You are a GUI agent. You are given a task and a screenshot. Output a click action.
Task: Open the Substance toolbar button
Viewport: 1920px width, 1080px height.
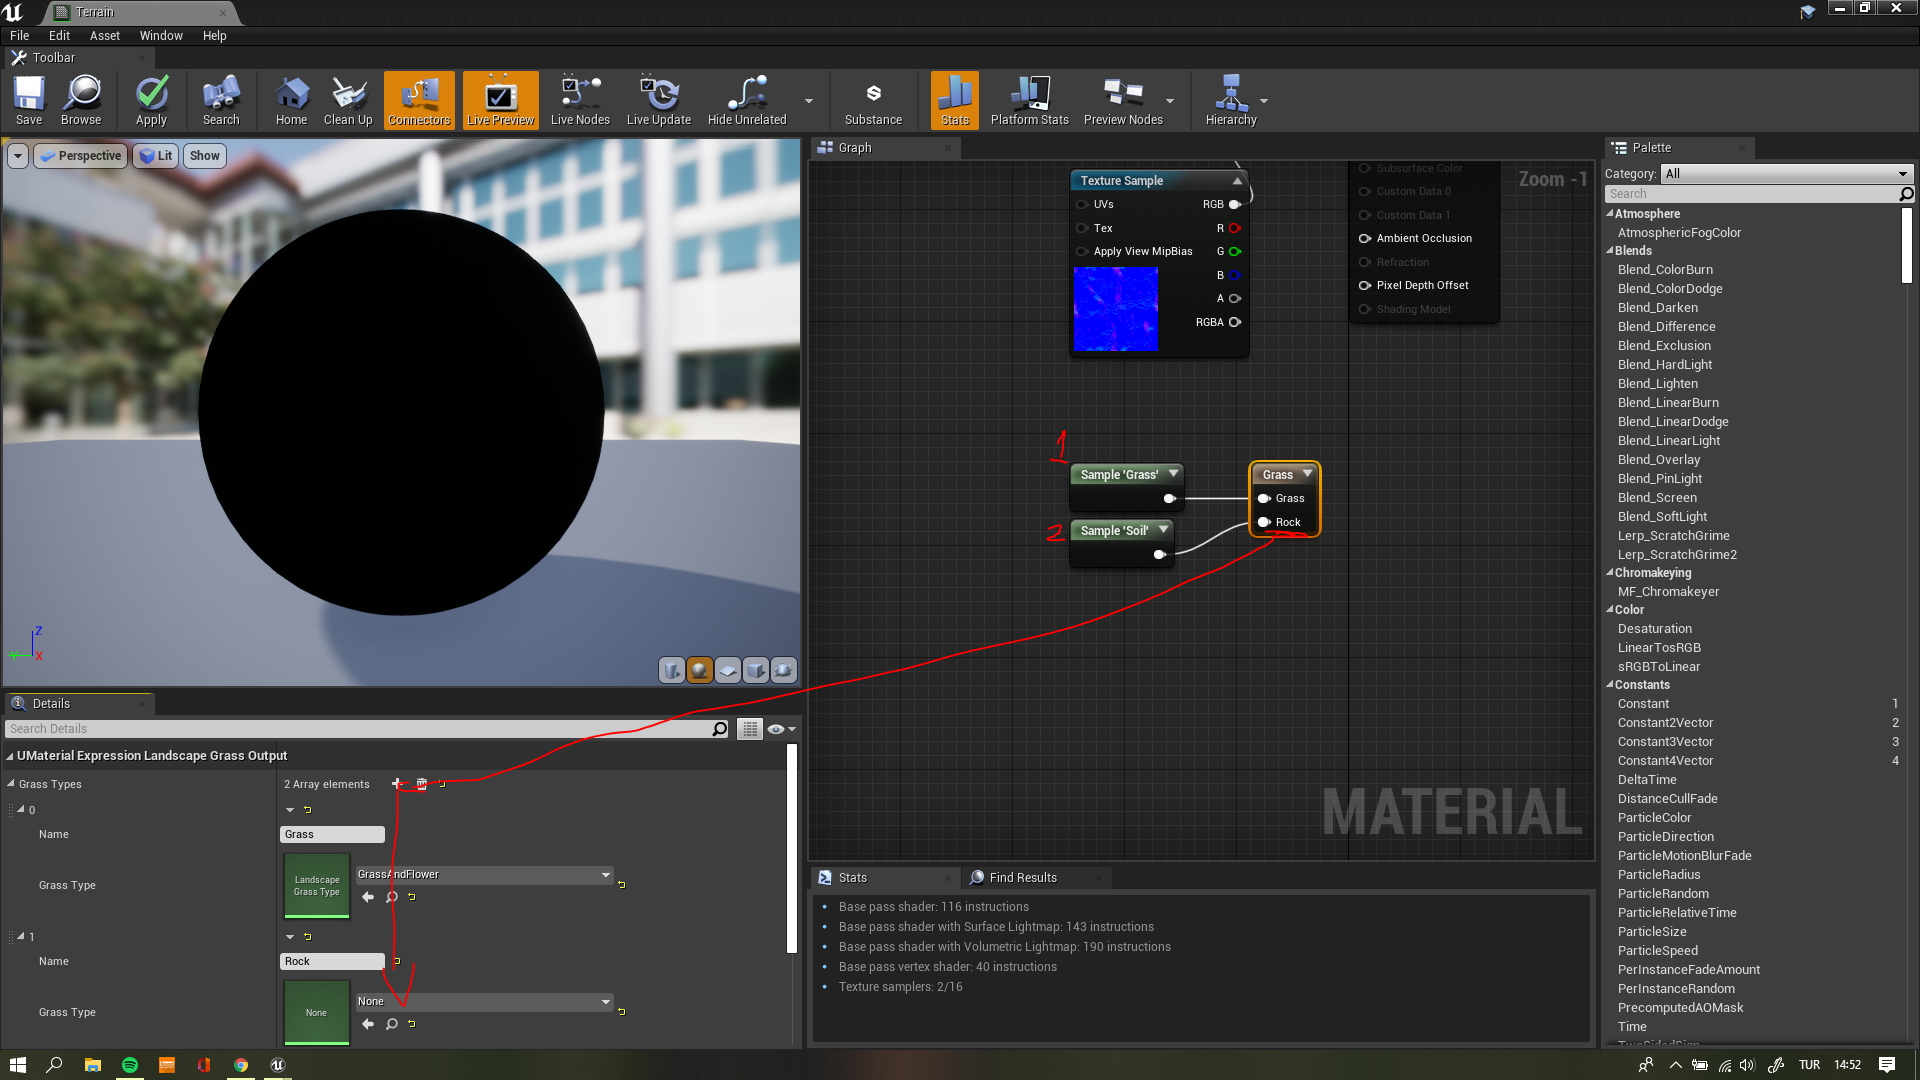pyautogui.click(x=873, y=100)
